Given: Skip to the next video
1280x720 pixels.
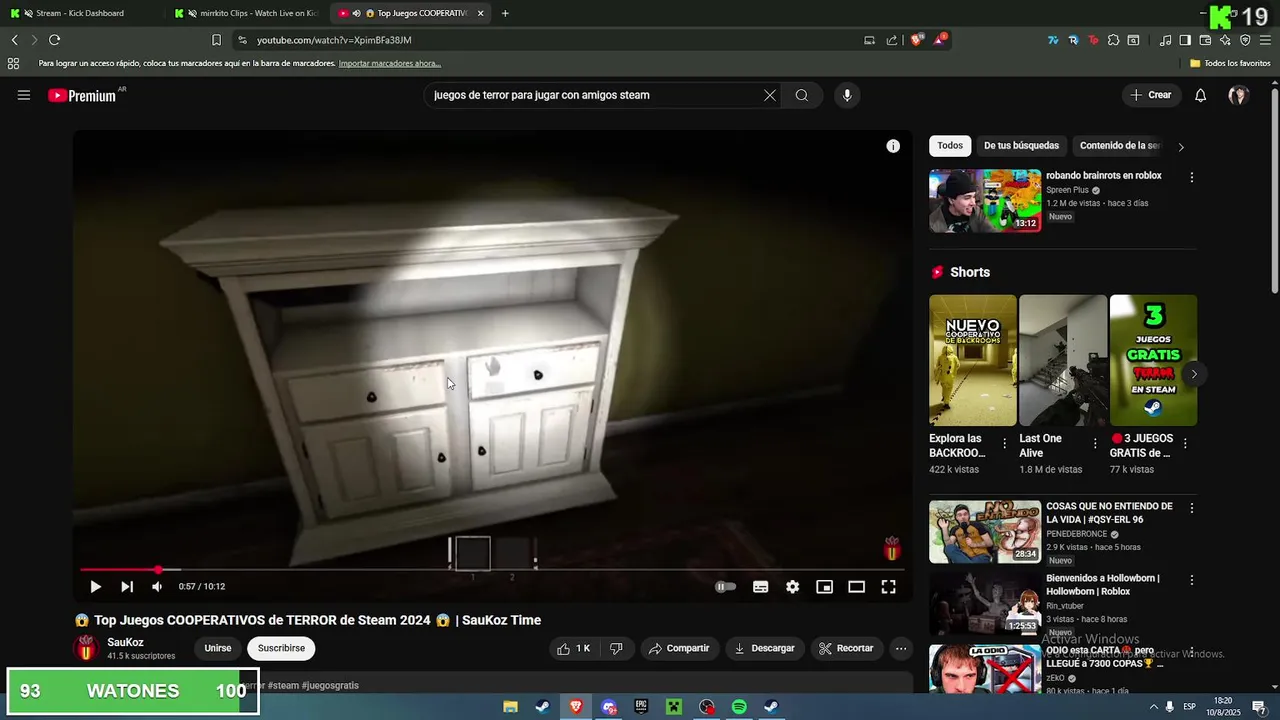Looking at the screenshot, I should pos(127,587).
